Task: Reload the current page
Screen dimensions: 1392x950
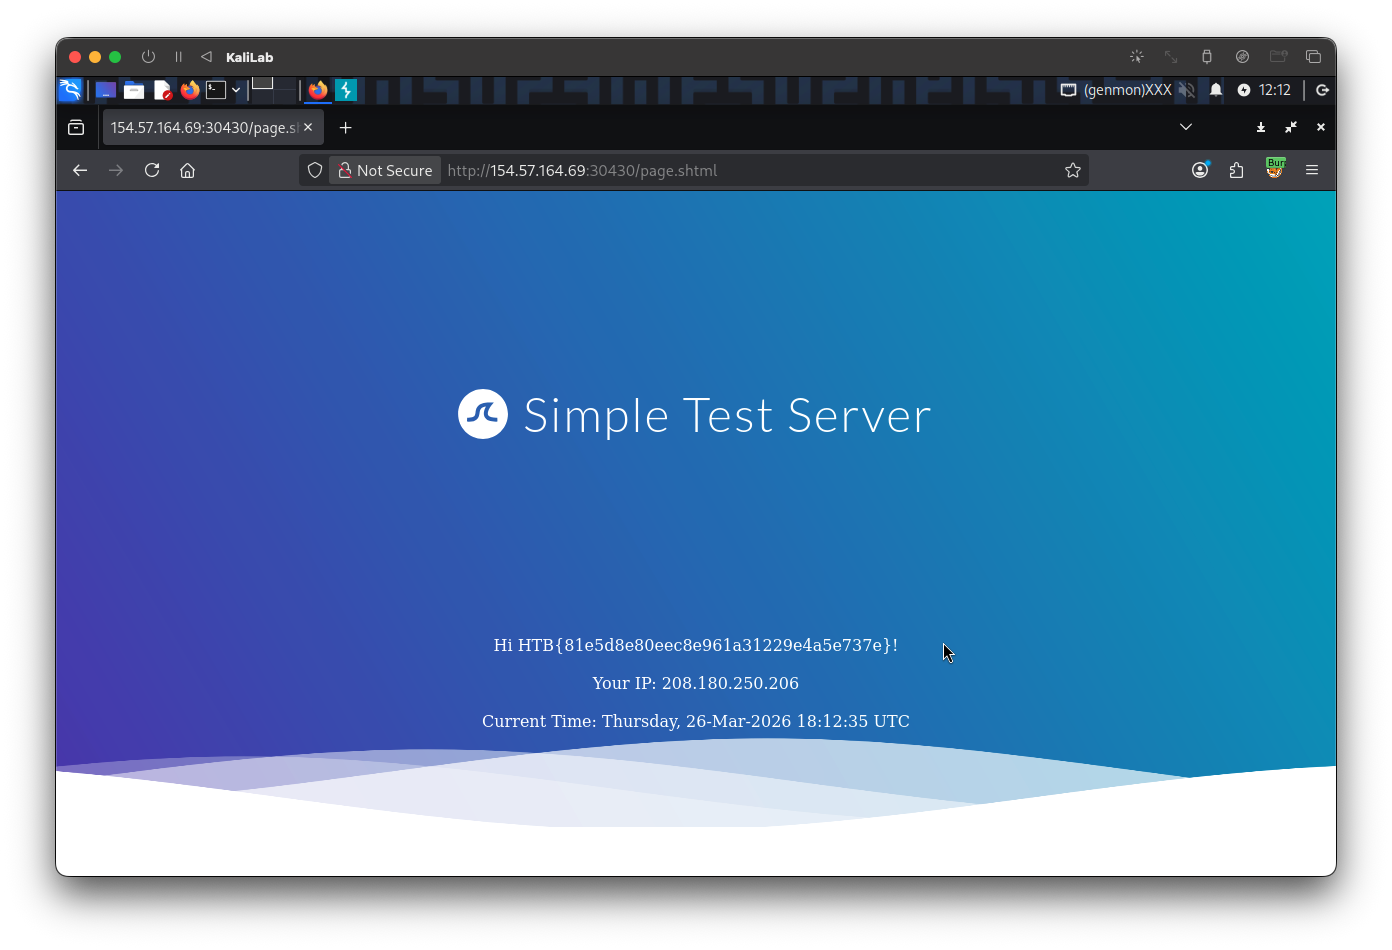Action: (152, 170)
